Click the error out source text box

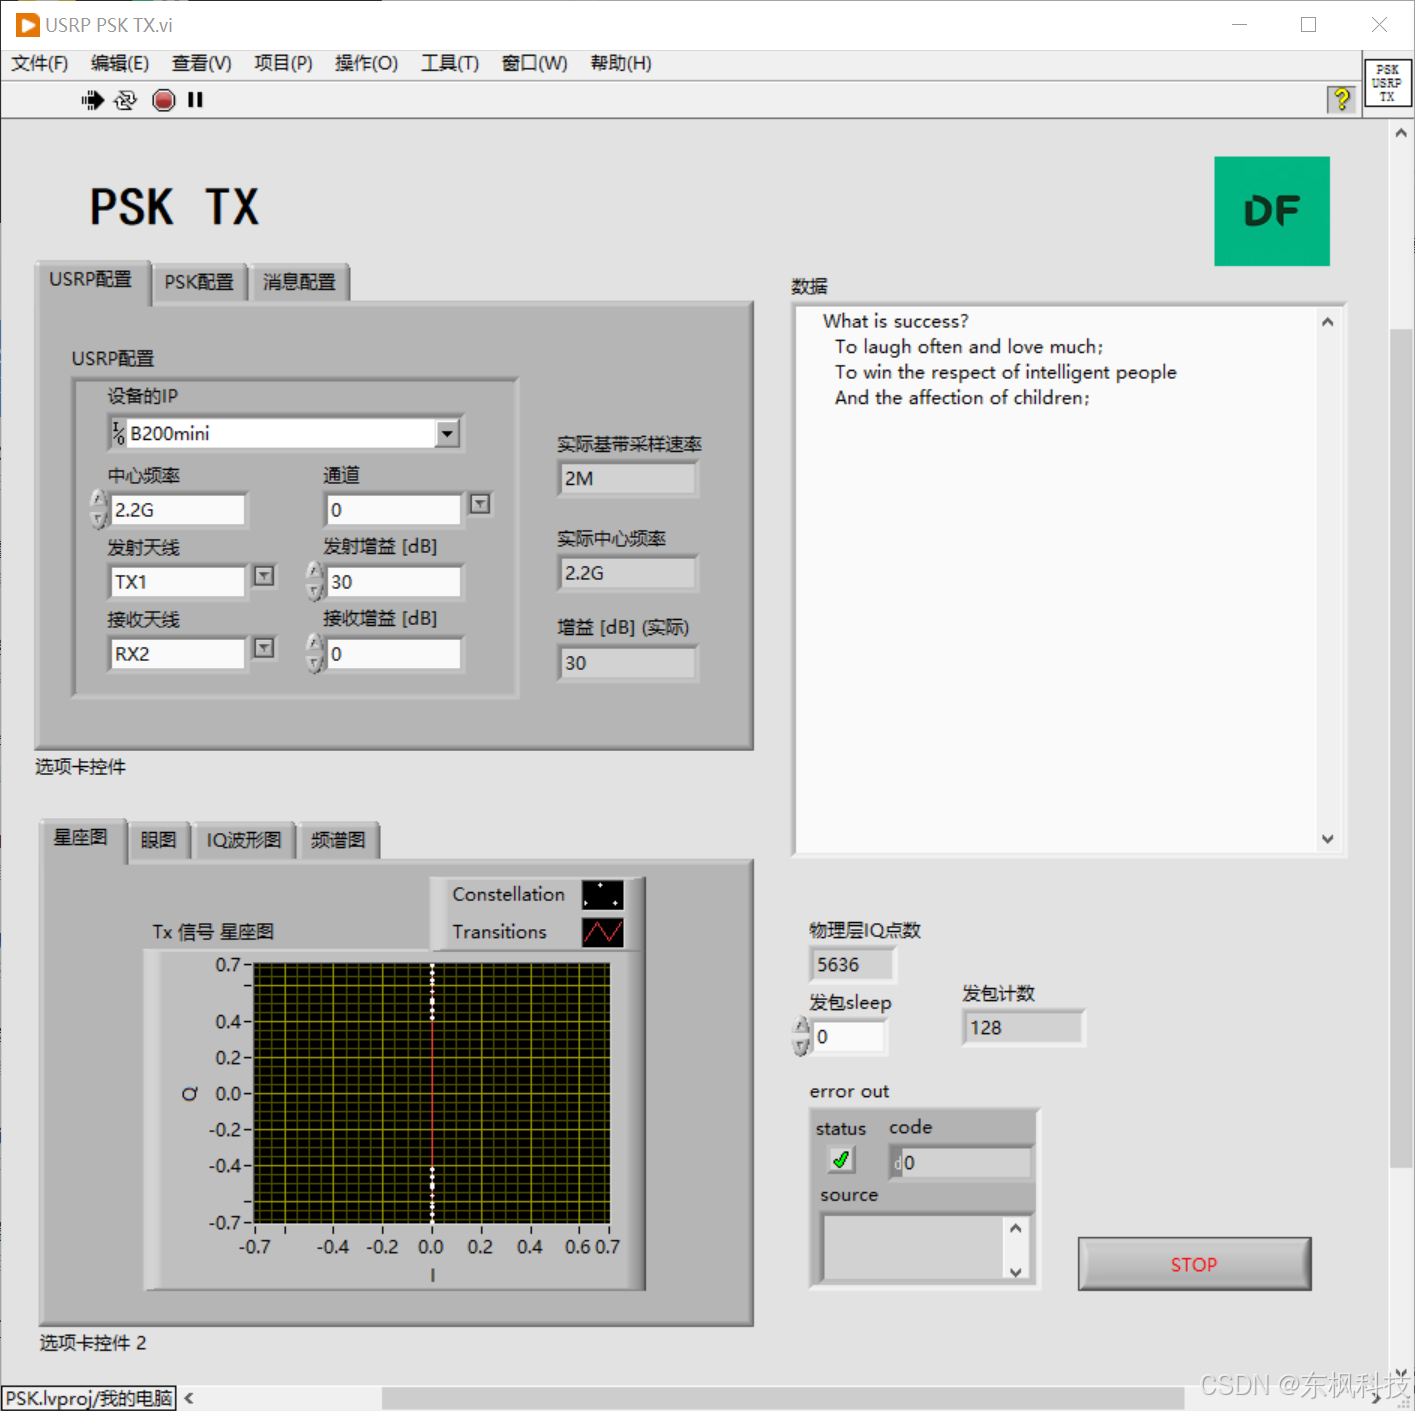[x=913, y=1248]
